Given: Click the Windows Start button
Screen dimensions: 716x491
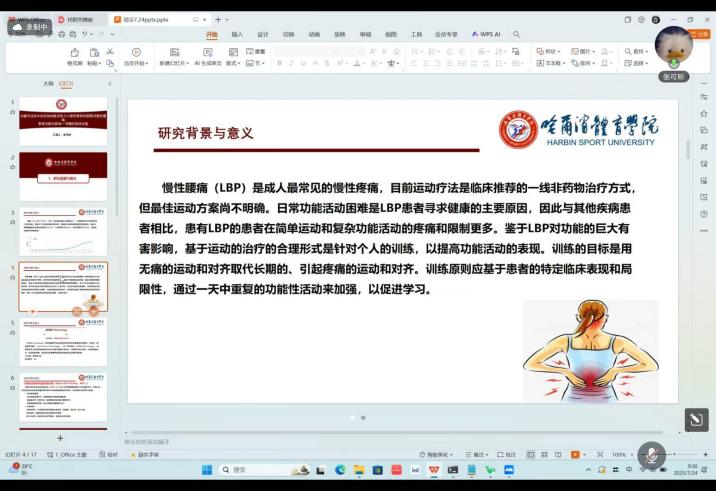Looking at the screenshot, I should click(x=207, y=470).
